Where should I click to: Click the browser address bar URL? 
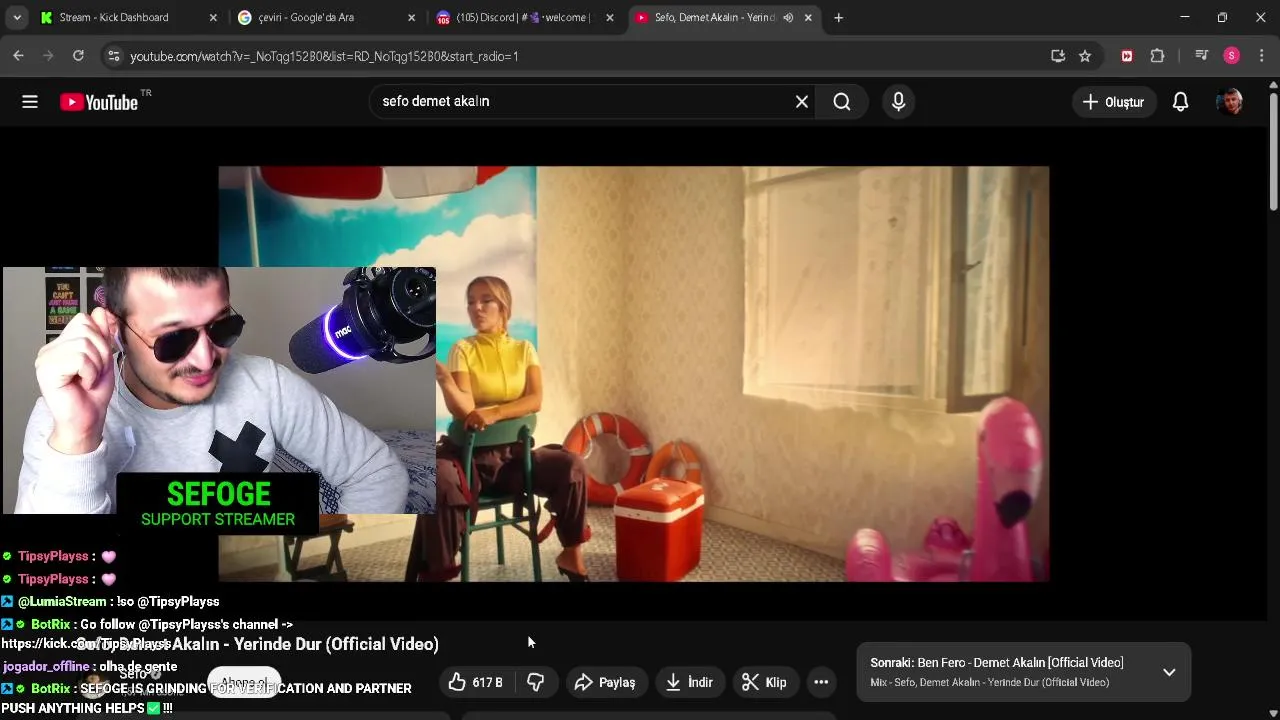pyautogui.click(x=324, y=56)
